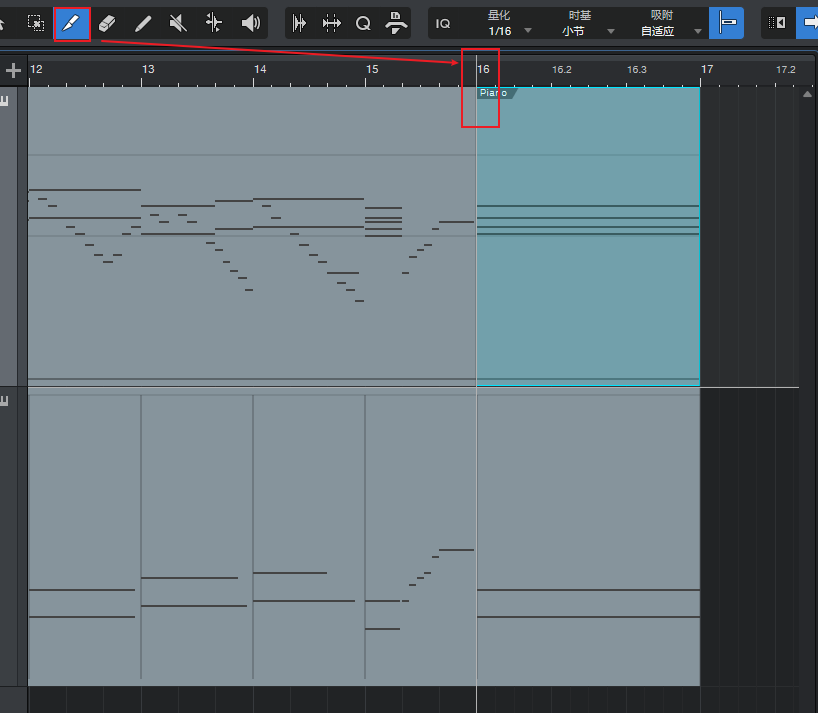Screen dimensions: 818x713
Task: Toggle the blue Autoscroll arrow button
Action: click(x=808, y=23)
